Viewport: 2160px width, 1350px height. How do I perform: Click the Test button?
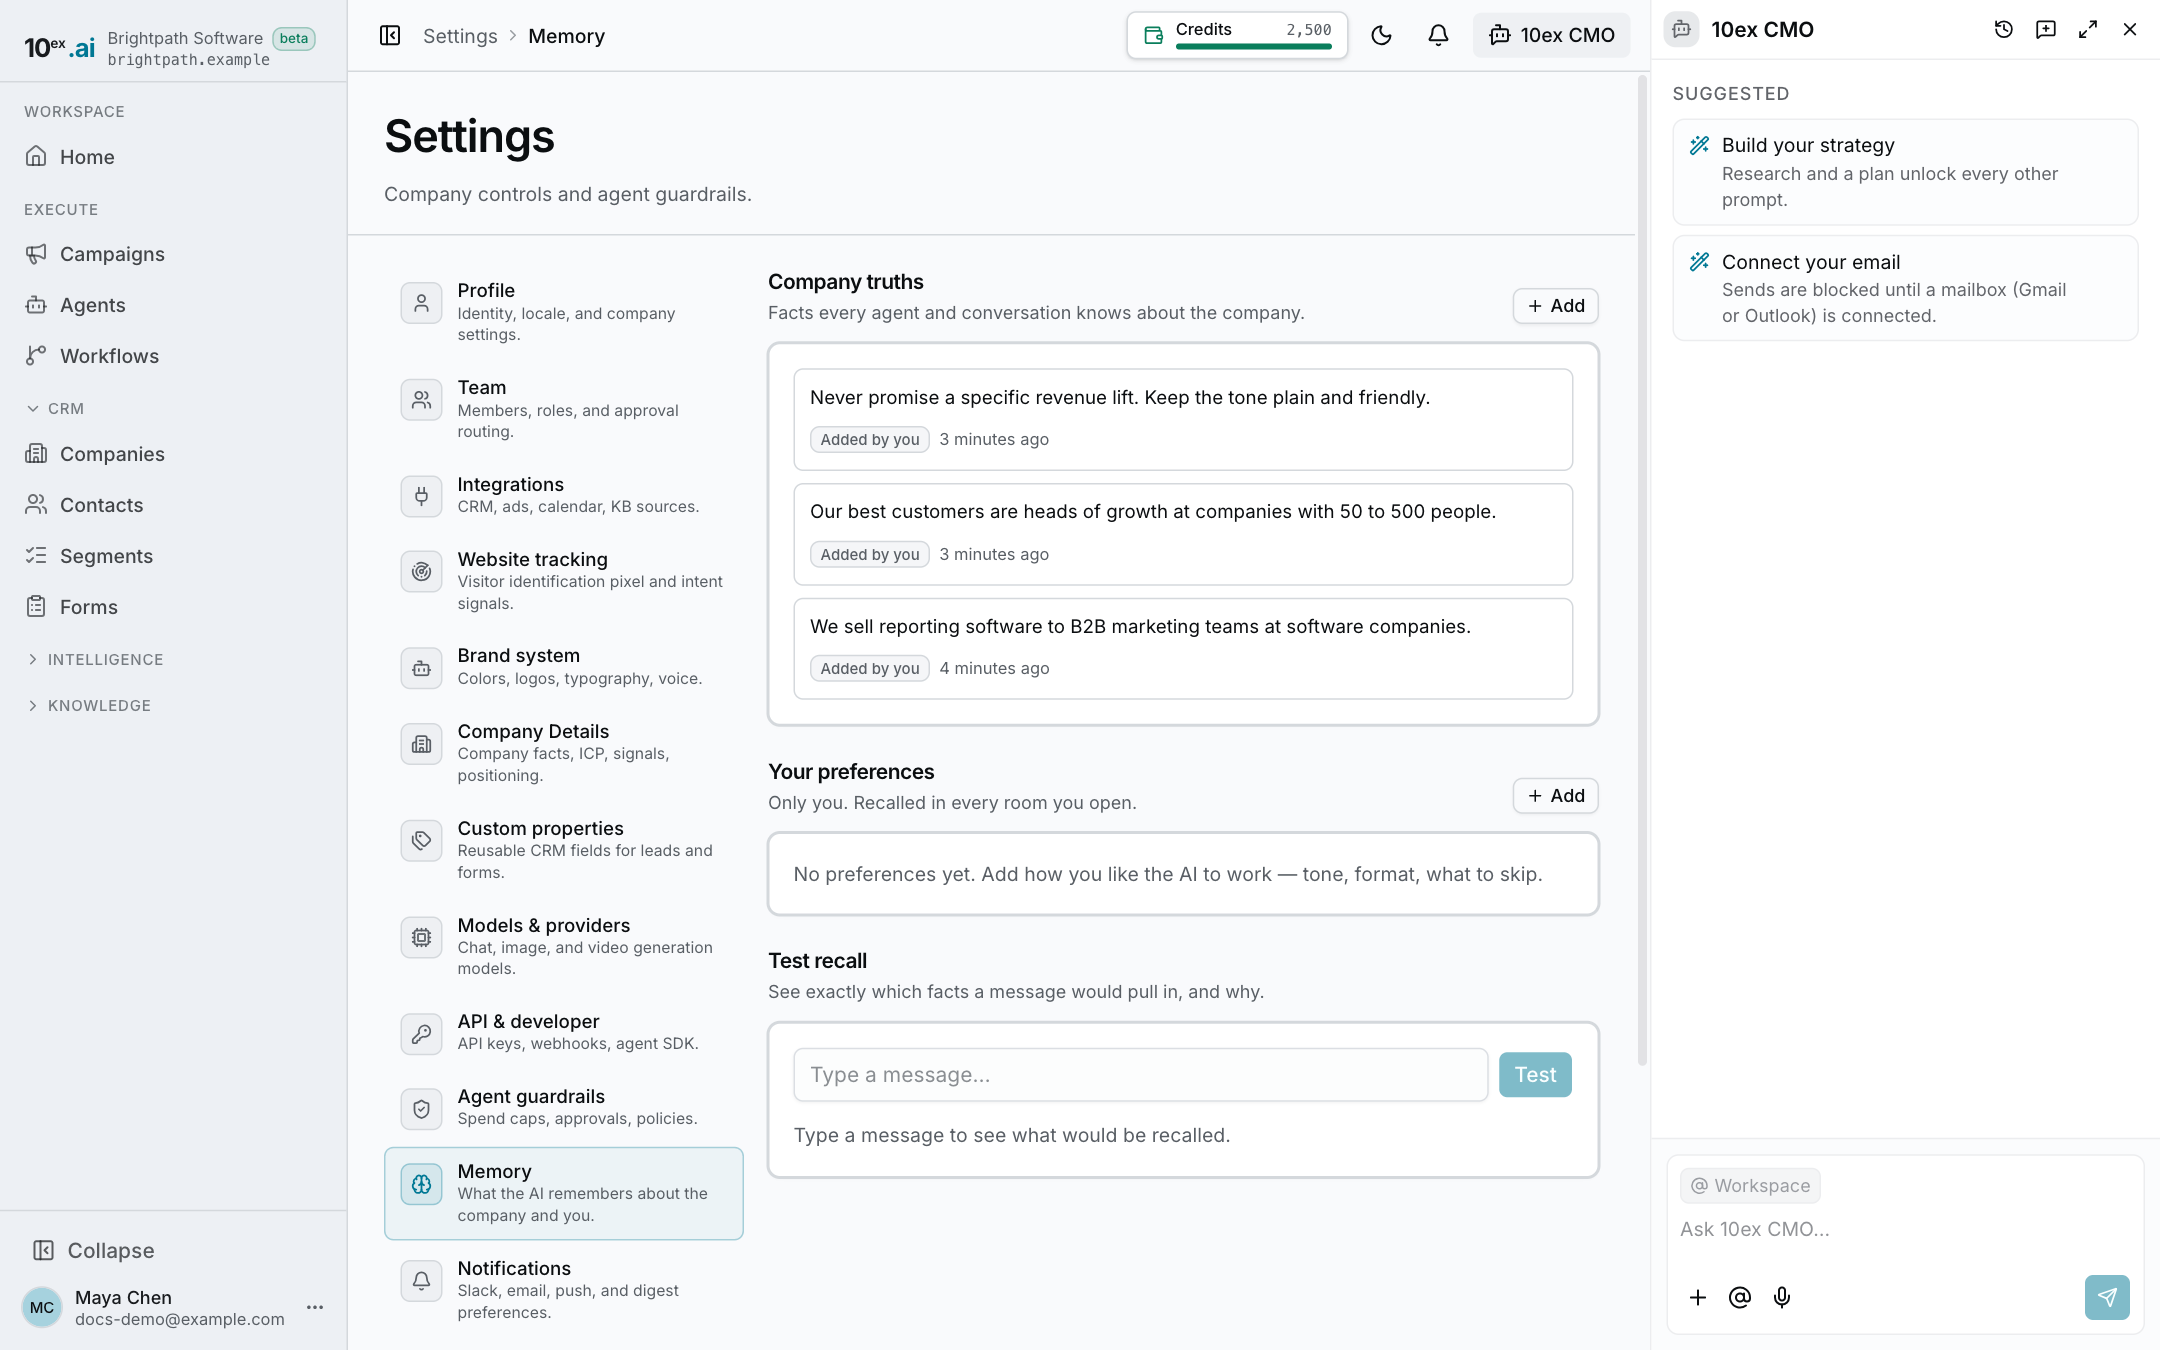coord(1535,1075)
